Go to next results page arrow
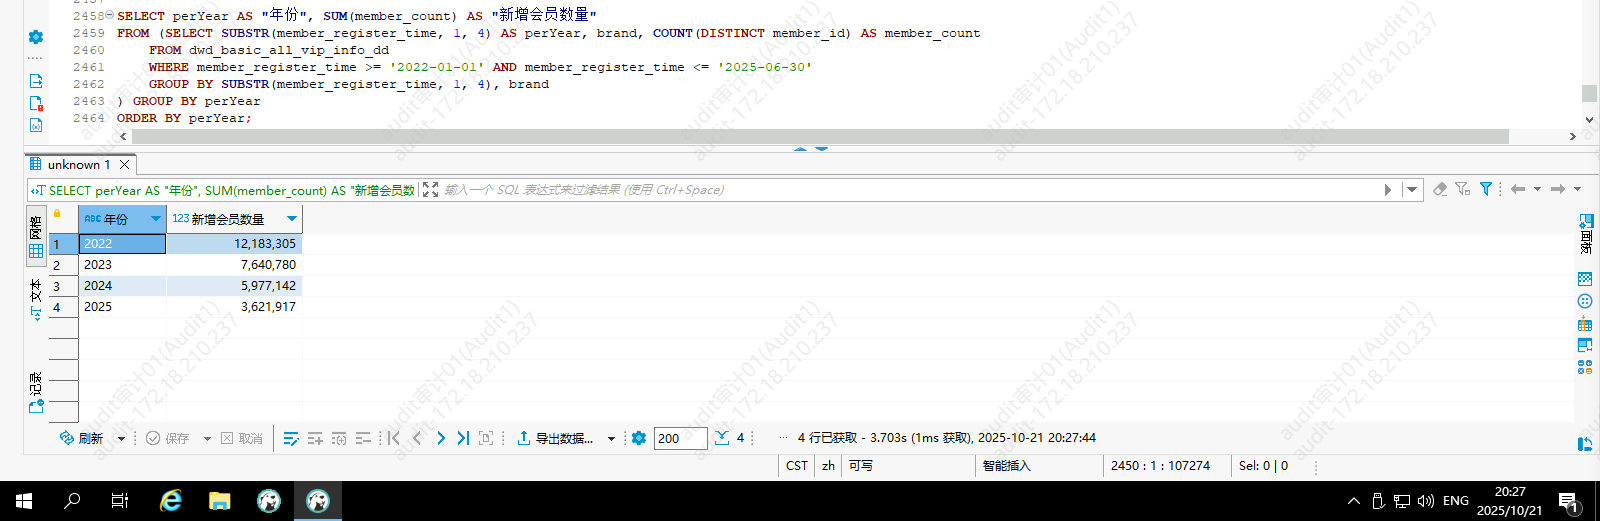1600x521 pixels. 440,438
